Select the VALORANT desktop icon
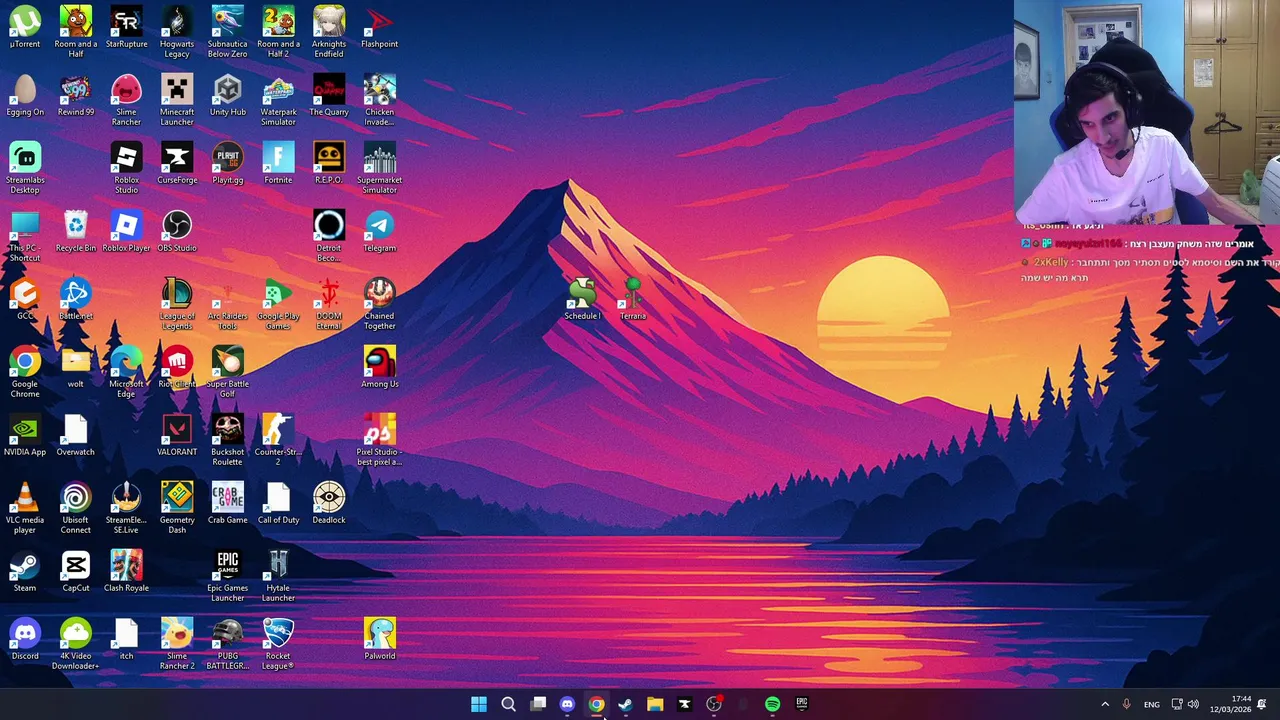Image resolution: width=1280 pixels, height=720 pixels. pos(177,435)
